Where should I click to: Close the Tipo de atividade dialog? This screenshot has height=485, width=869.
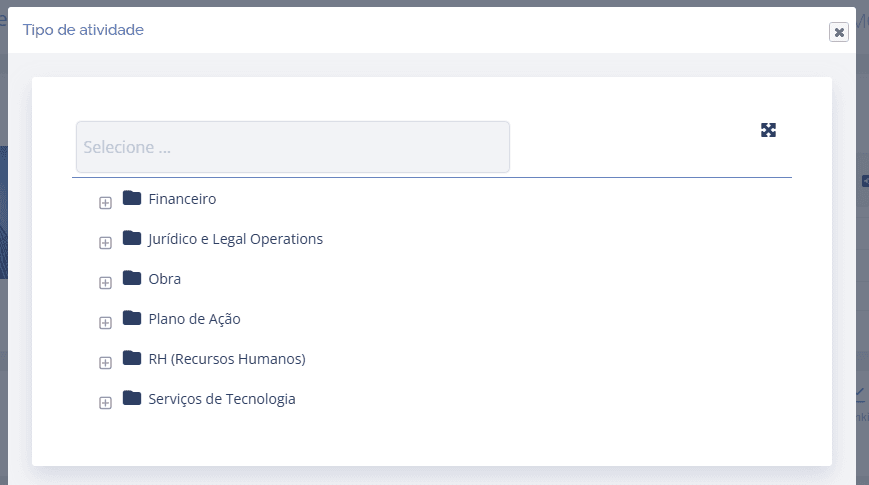839,32
